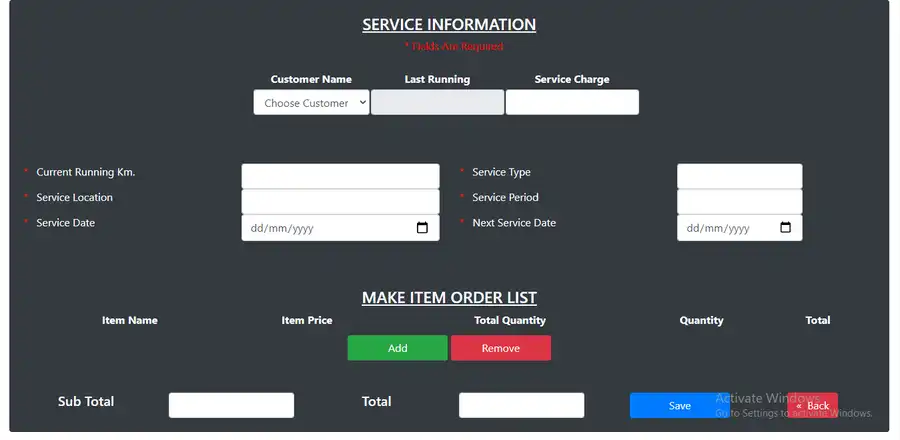Go back using the Back button
Viewport: 900px width, 440px height.
pyautogui.click(x=813, y=405)
